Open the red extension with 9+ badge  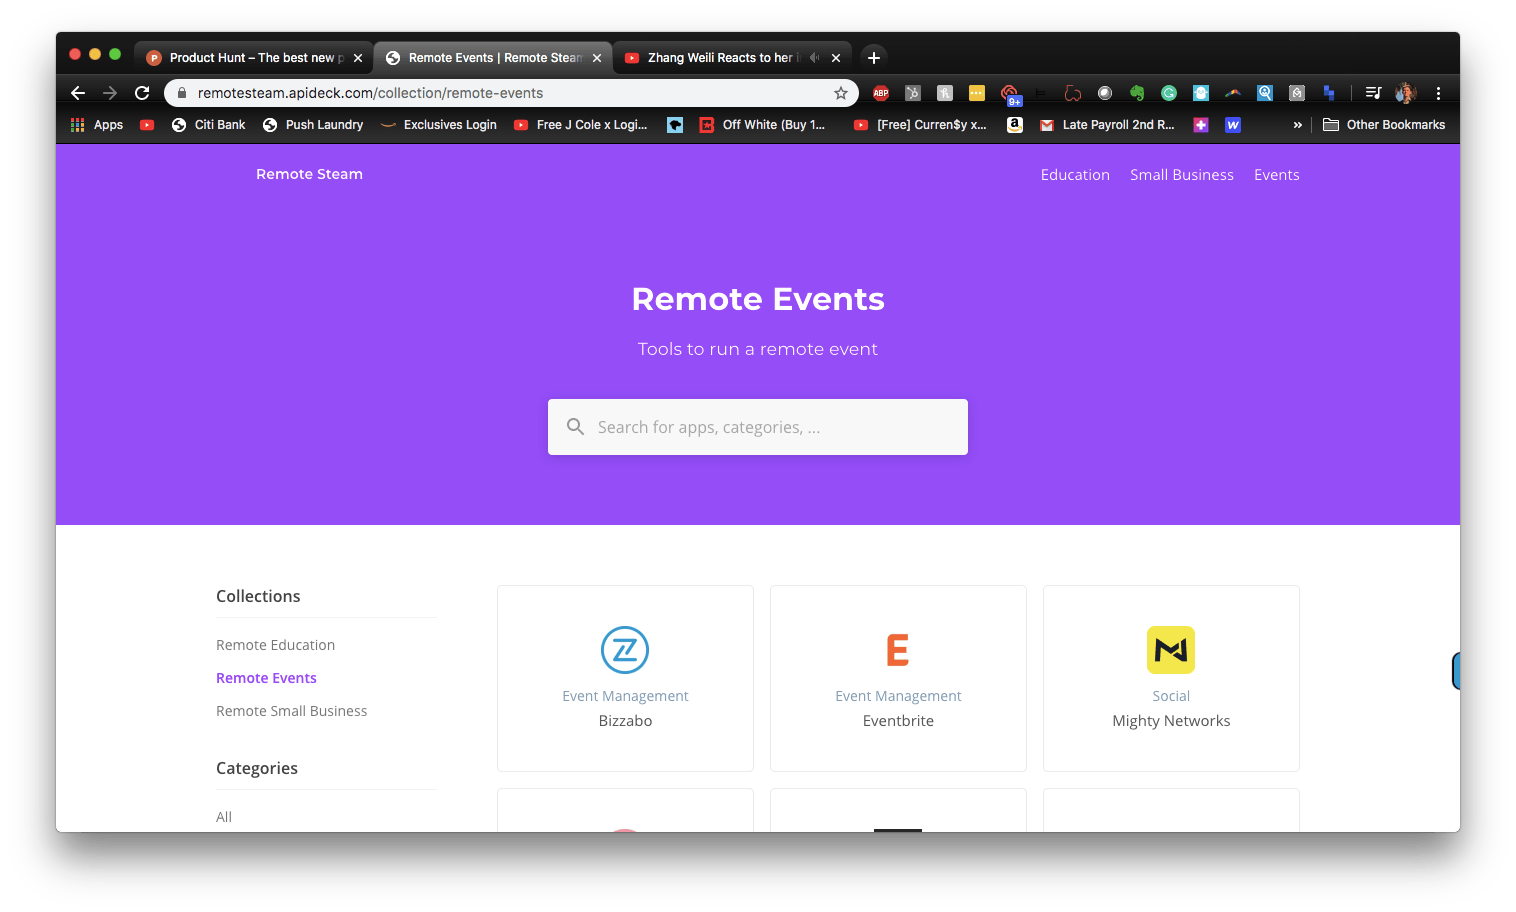(1010, 94)
